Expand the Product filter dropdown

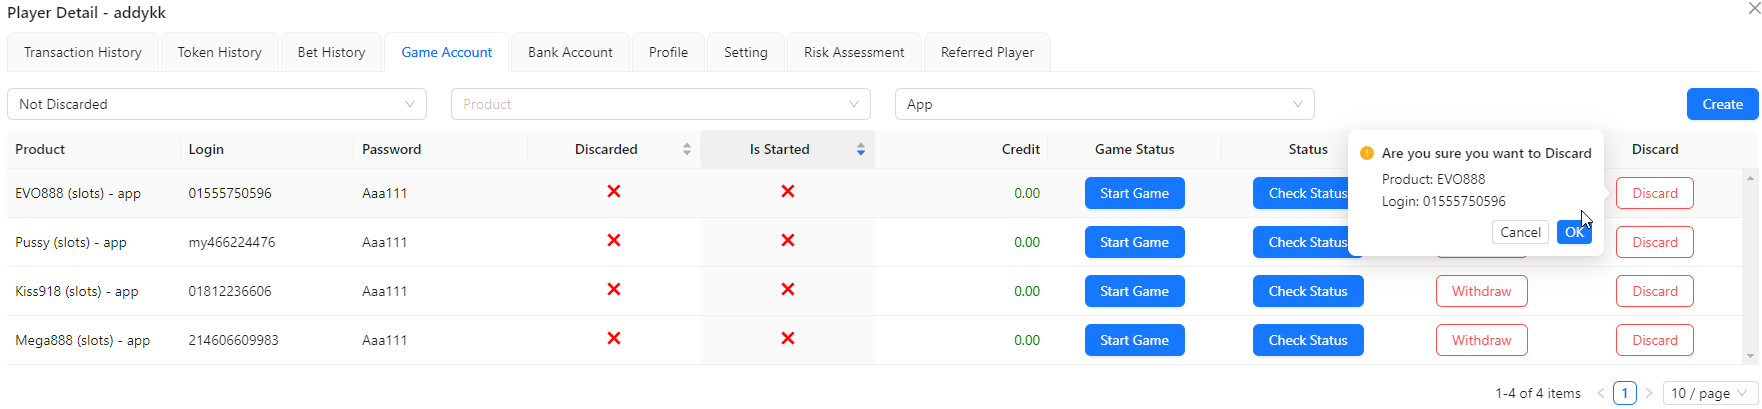tap(661, 104)
